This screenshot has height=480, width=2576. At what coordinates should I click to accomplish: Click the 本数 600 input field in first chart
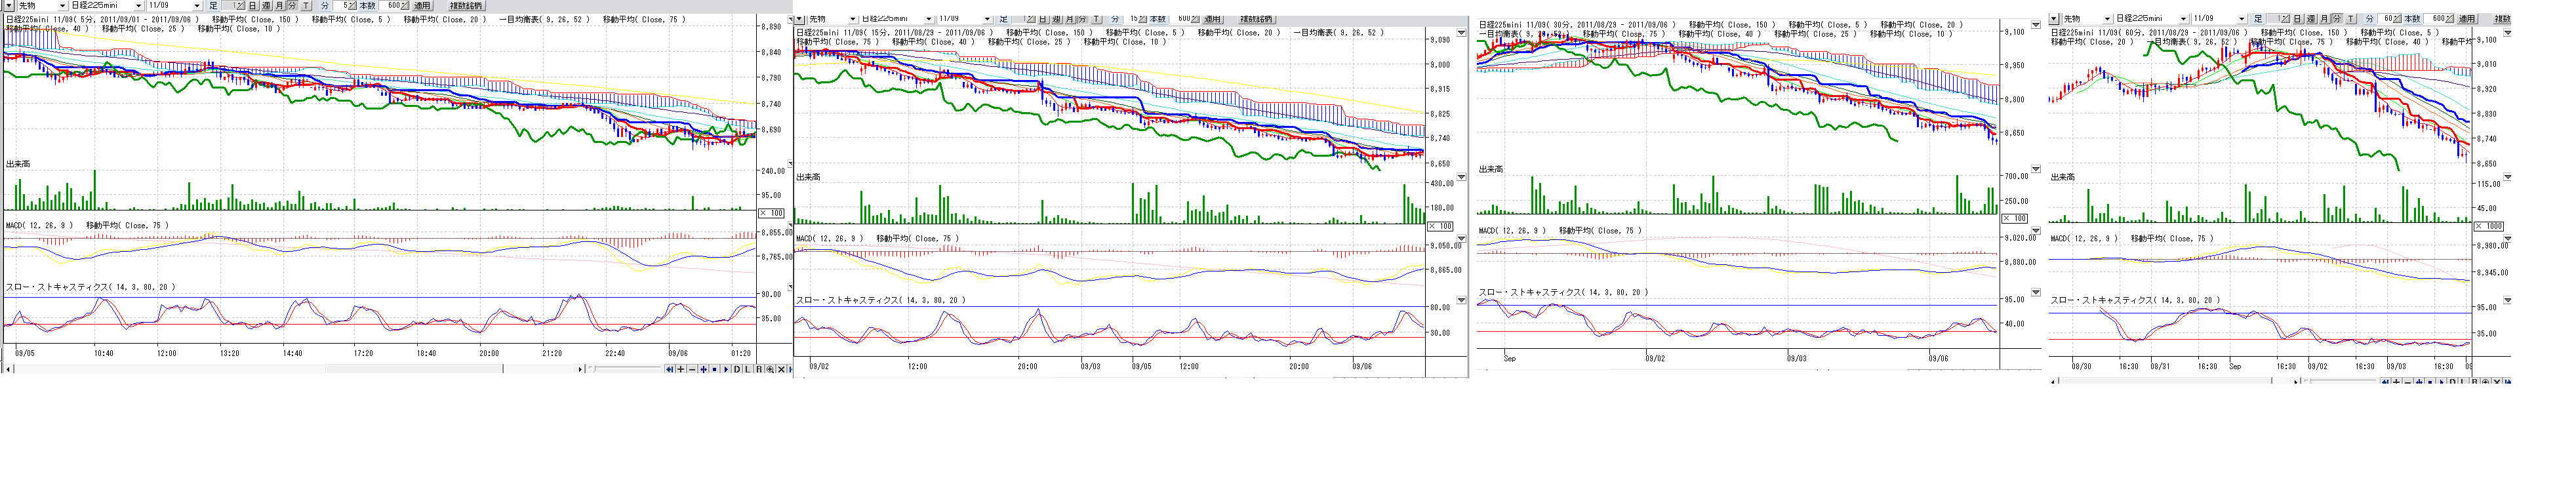[390, 6]
